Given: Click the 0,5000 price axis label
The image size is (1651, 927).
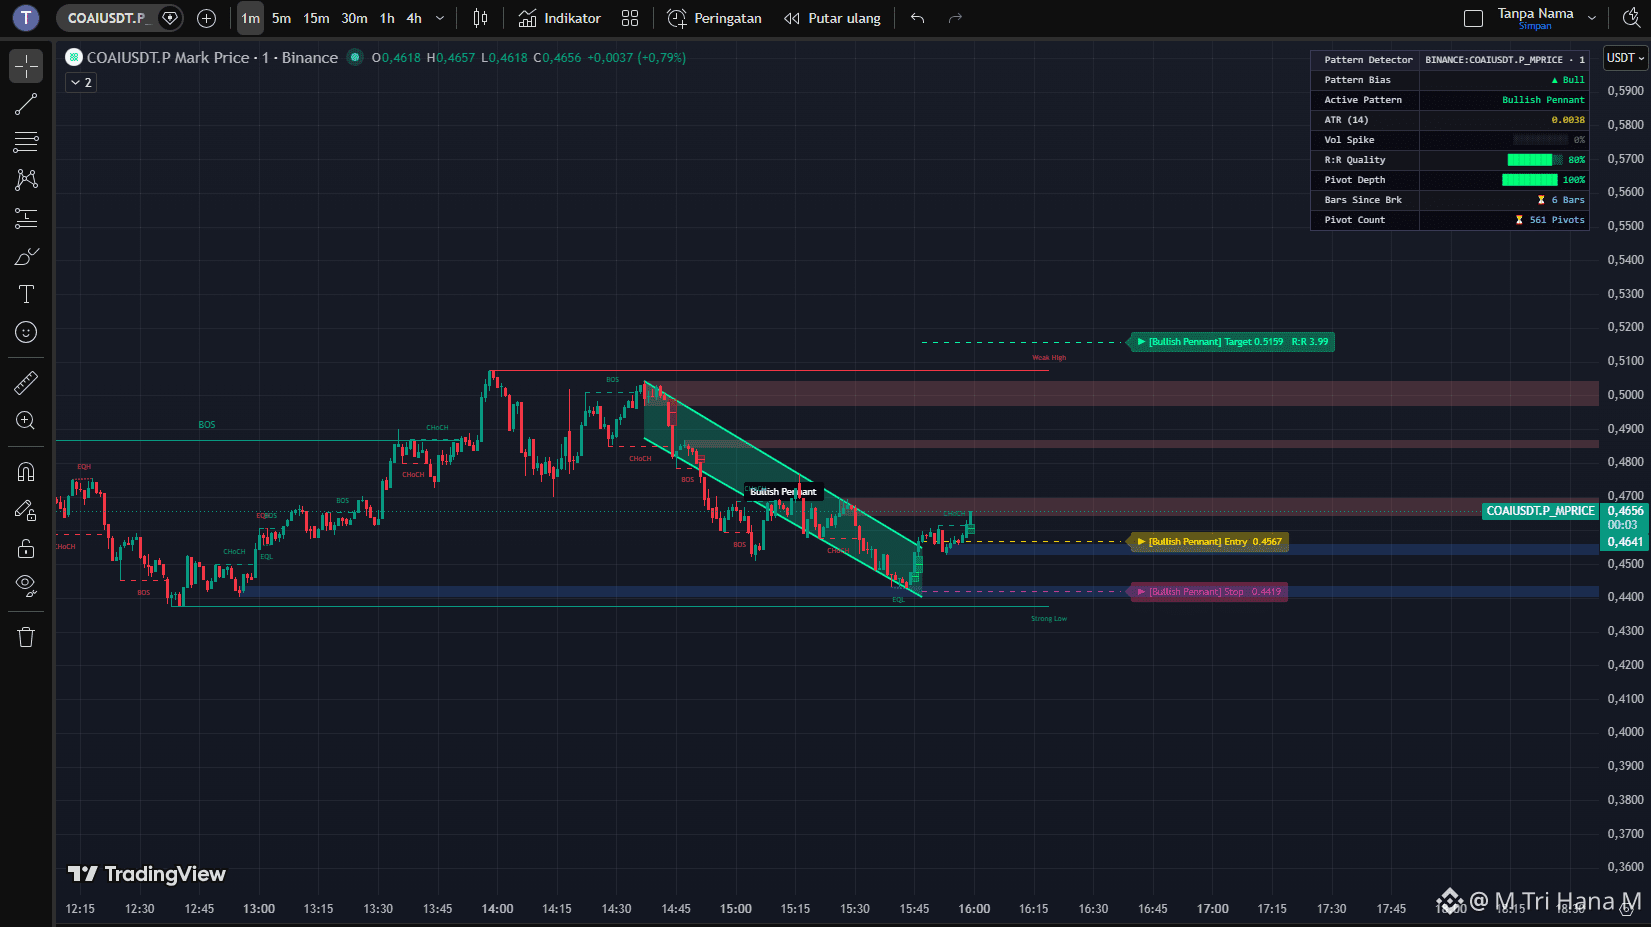Looking at the screenshot, I should click(1625, 395).
